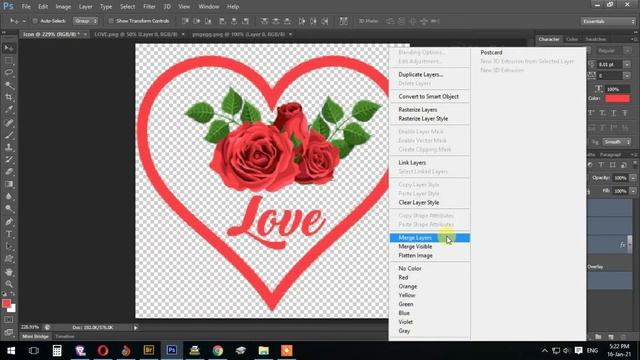Click the red text Color swatch
Image resolution: width=640 pixels, height=360 pixels.
[617, 98]
